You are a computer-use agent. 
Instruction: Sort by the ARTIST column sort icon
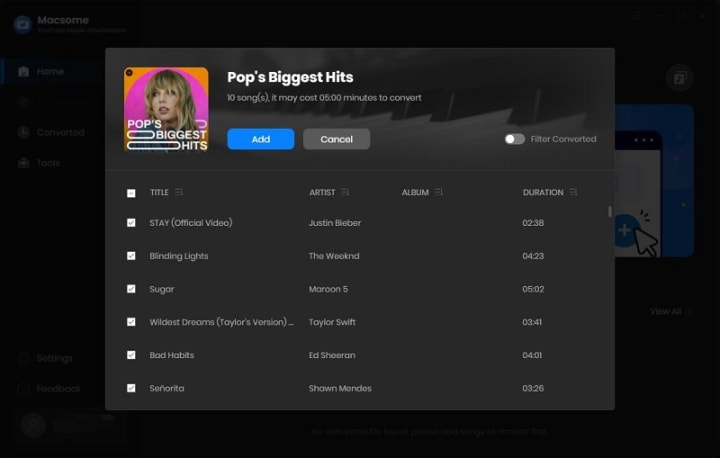coord(345,192)
